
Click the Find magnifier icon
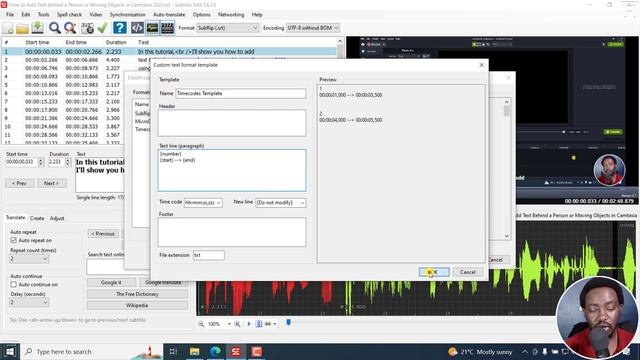(x=54, y=28)
